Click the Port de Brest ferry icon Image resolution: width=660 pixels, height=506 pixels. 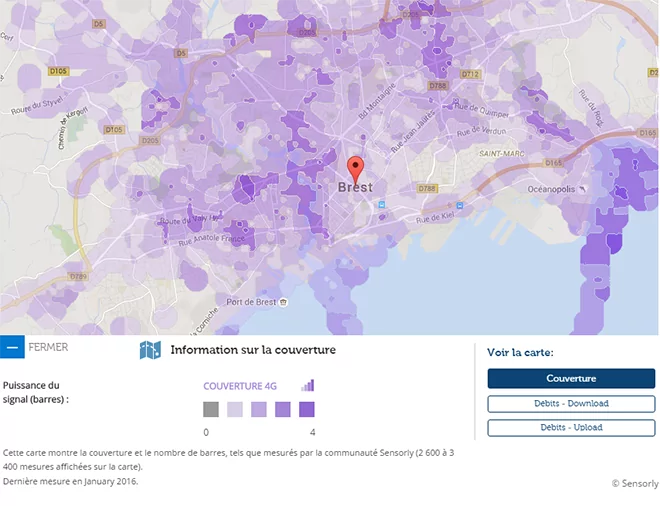284,302
